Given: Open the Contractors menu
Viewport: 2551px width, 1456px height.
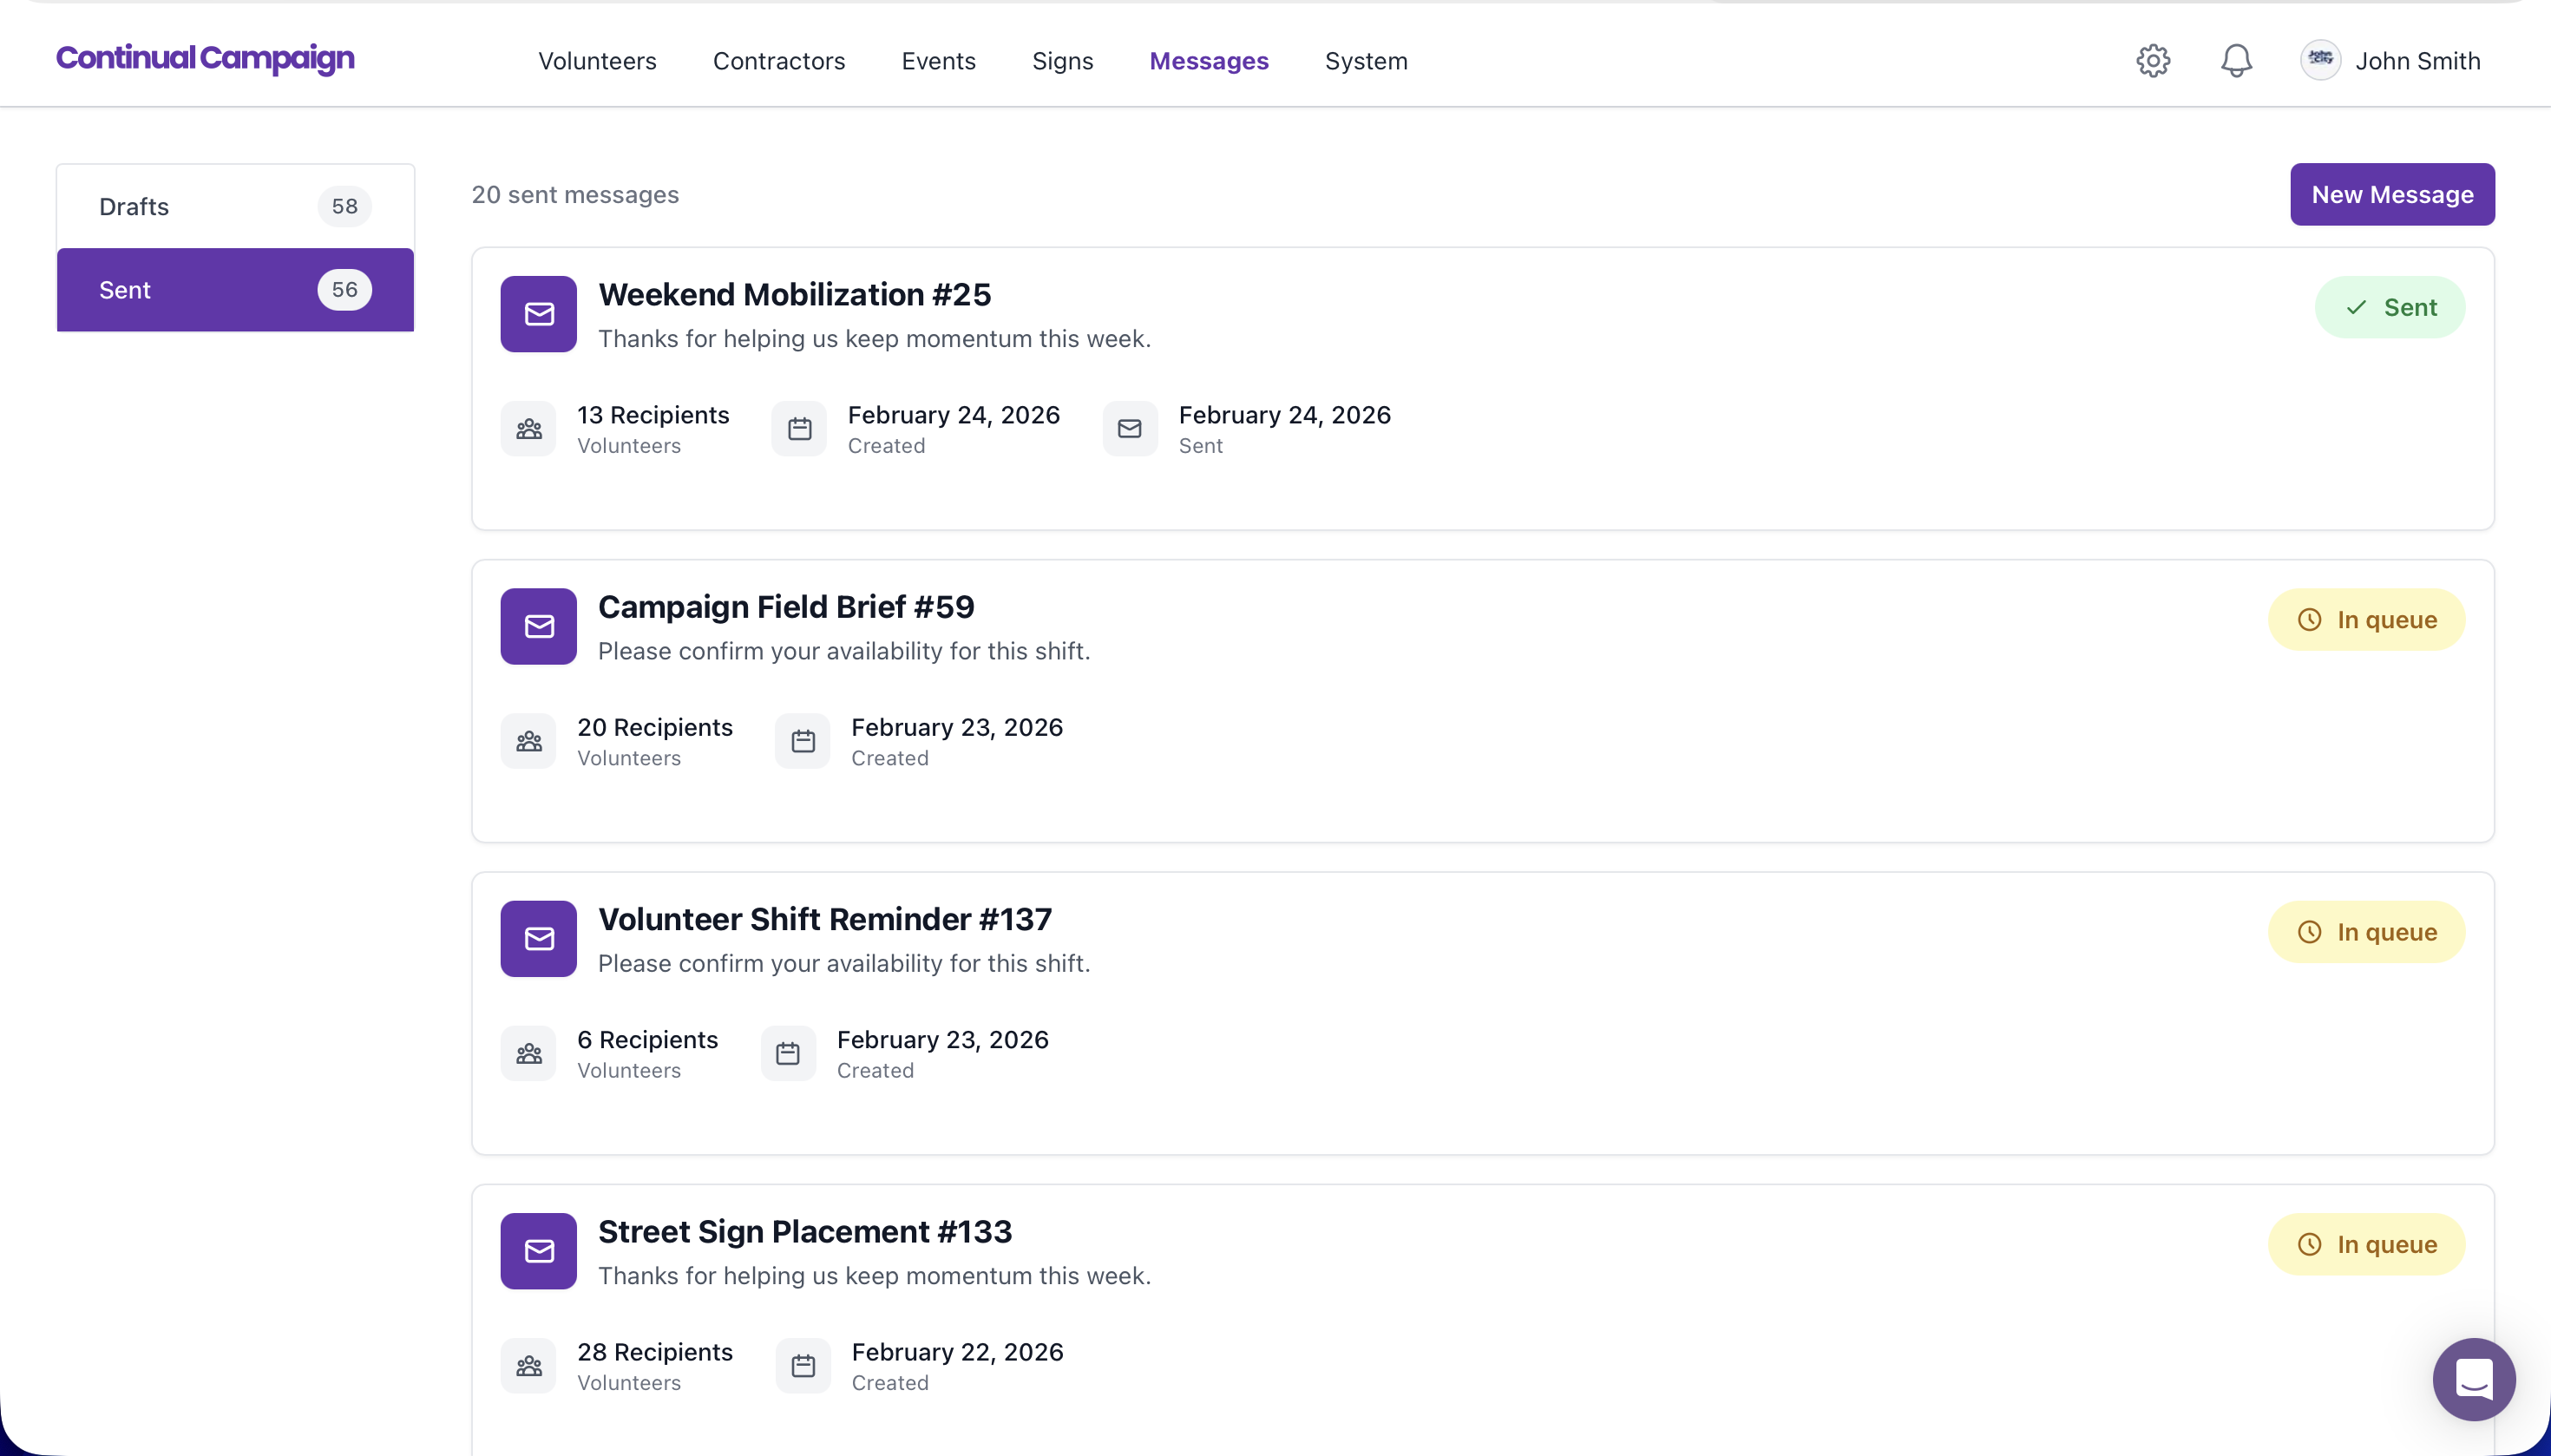Looking at the screenshot, I should 778,61.
